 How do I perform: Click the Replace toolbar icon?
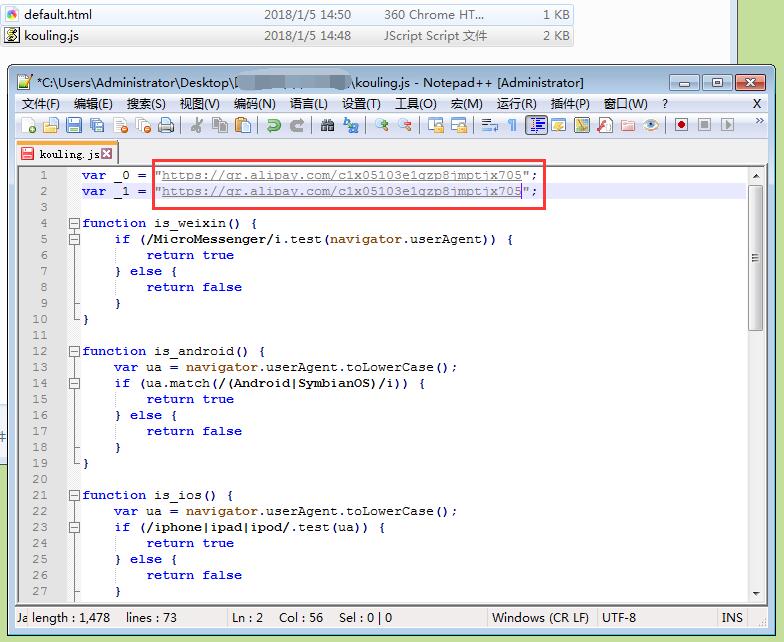pyautogui.click(x=351, y=125)
